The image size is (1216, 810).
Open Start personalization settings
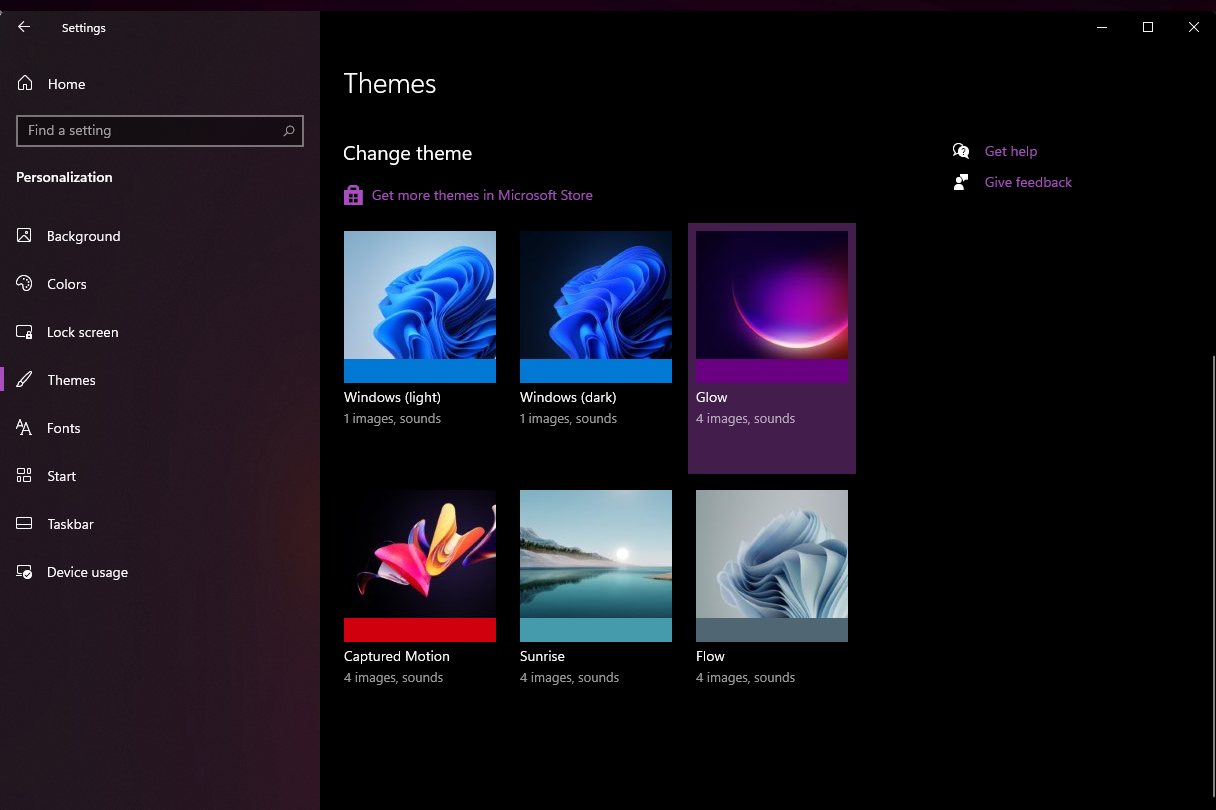(x=160, y=476)
